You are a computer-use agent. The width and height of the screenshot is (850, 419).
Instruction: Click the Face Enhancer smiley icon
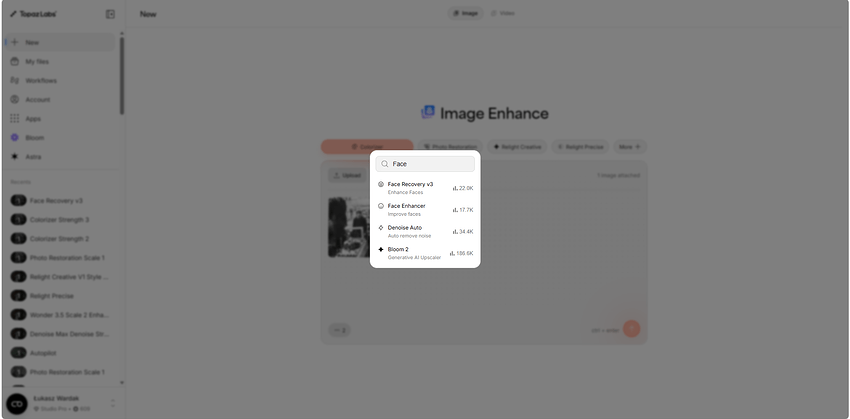point(381,206)
